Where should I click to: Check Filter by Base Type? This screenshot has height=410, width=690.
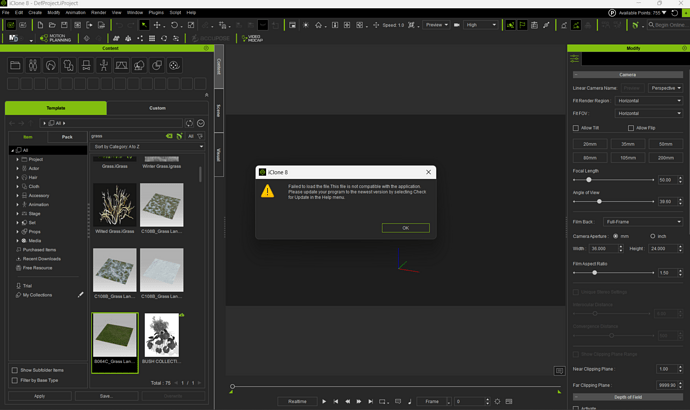15,380
